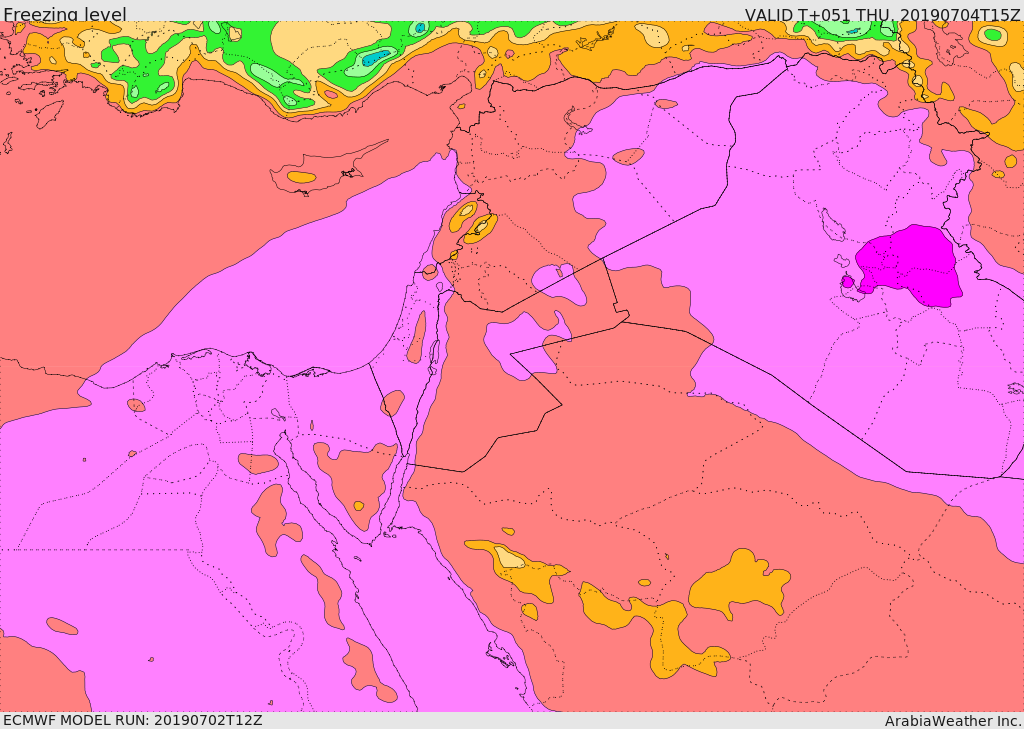
Task: Click the 'ECMWF MODEL RUN: 20190702T12Z' text
Action: pos(133,720)
